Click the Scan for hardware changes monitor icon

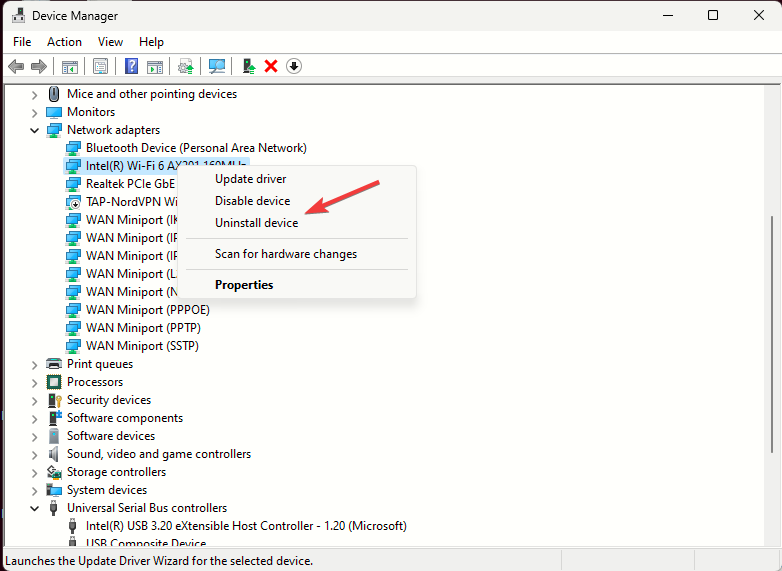216,66
